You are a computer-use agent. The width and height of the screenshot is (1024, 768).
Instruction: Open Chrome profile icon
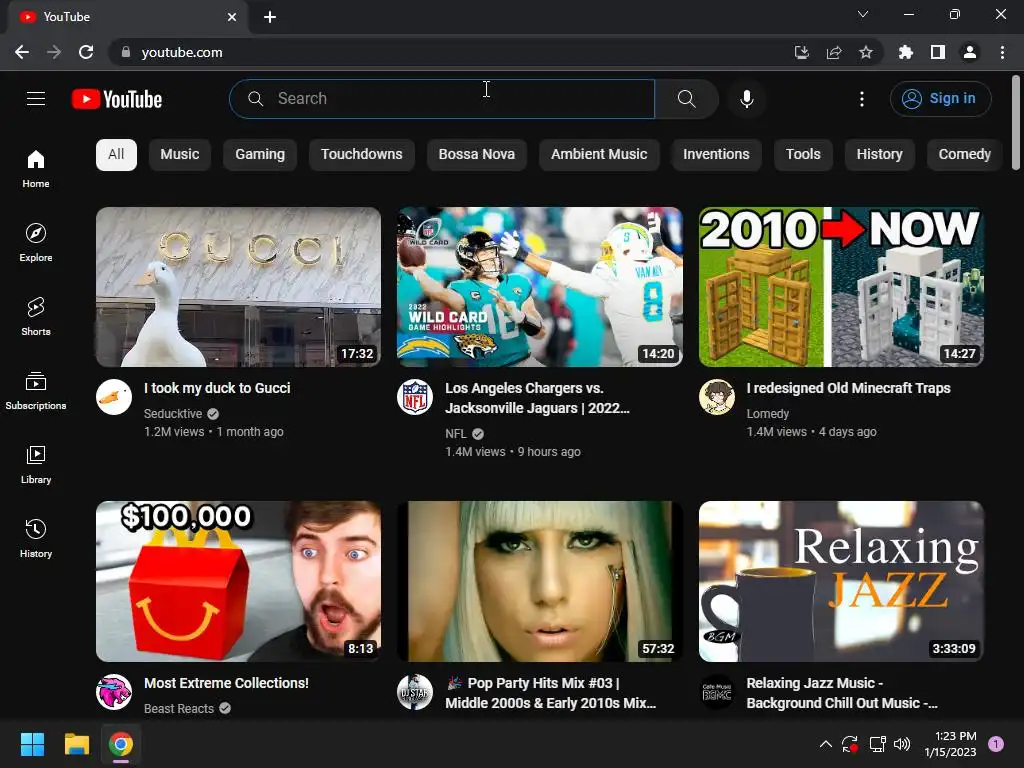(970, 52)
